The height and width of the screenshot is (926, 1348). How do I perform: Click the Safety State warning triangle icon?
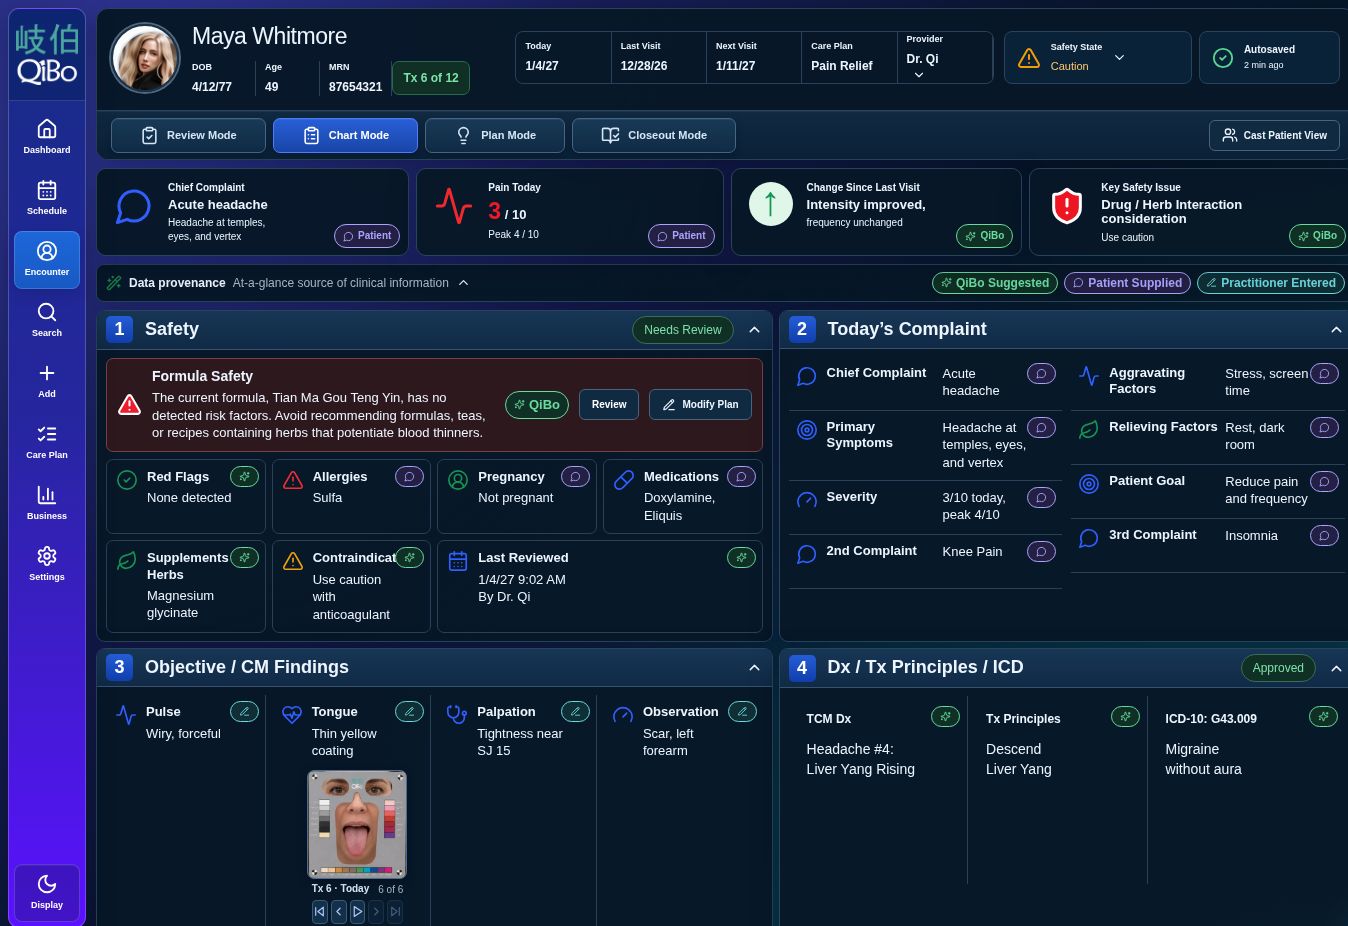click(1028, 58)
